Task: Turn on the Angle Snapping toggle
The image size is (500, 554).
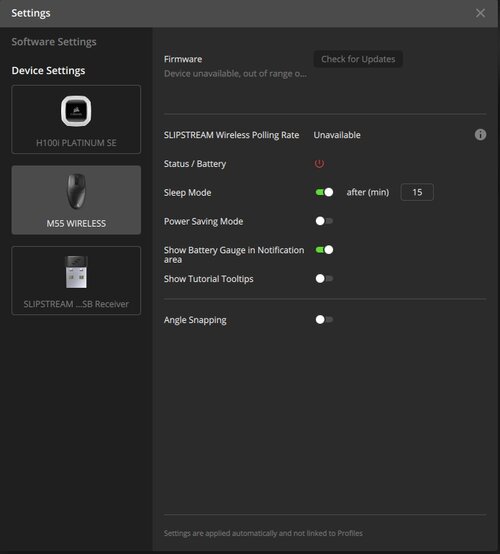Action: pos(324,320)
